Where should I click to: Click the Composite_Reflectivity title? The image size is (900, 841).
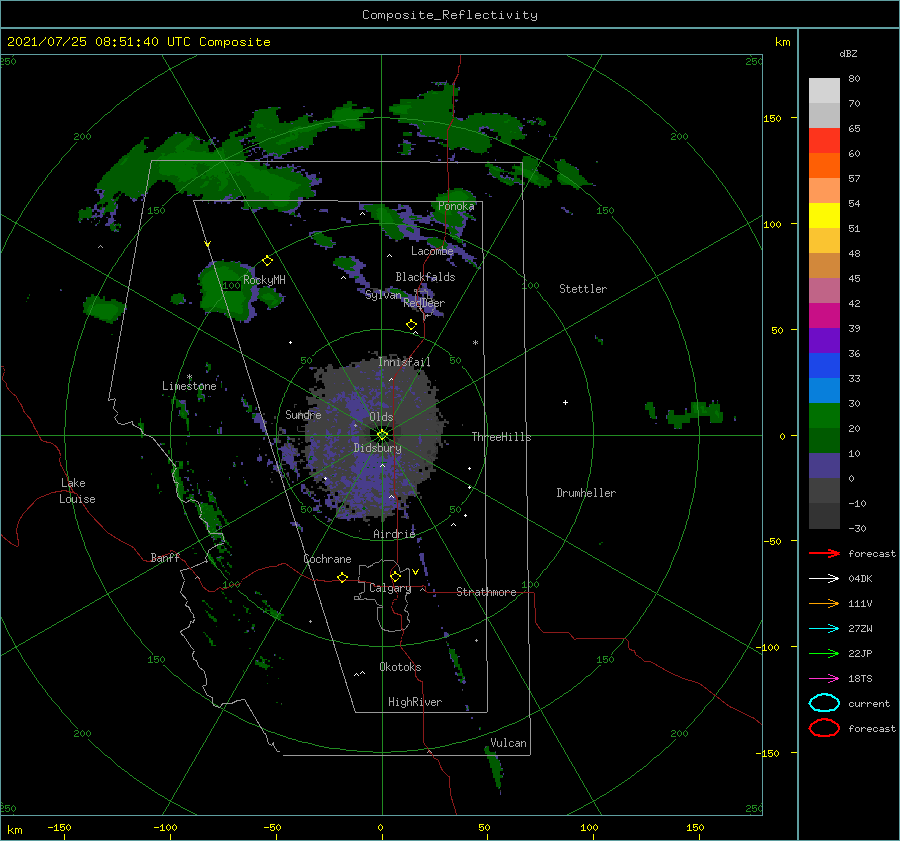[449, 15]
